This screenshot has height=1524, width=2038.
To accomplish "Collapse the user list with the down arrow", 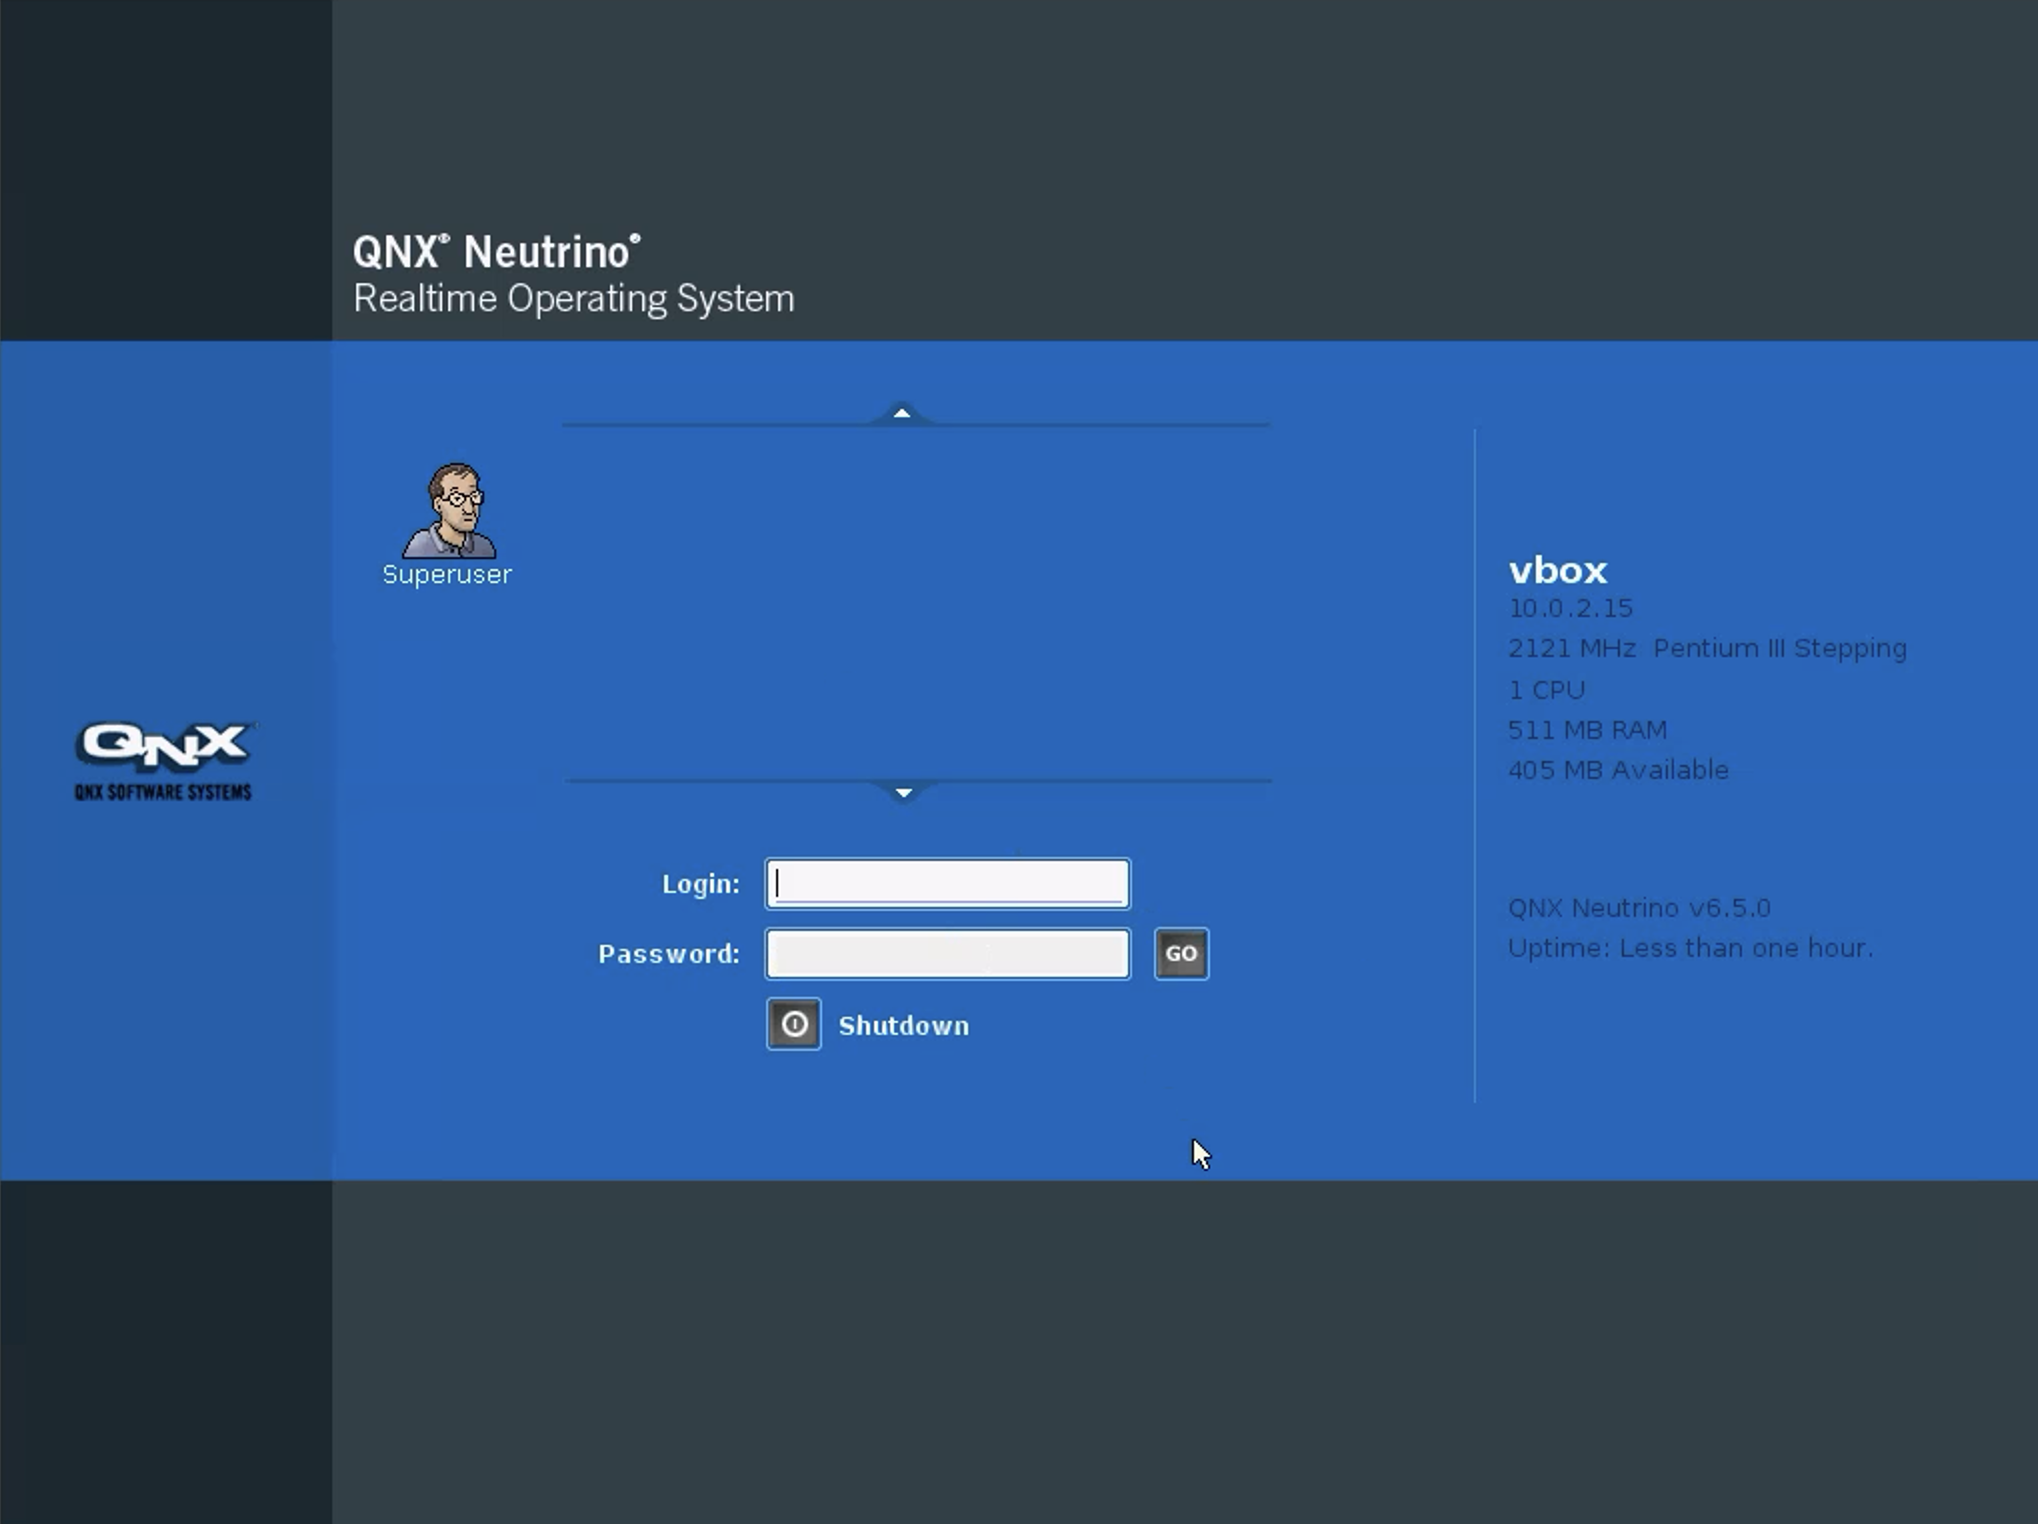I will pyautogui.click(x=903, y=791).
